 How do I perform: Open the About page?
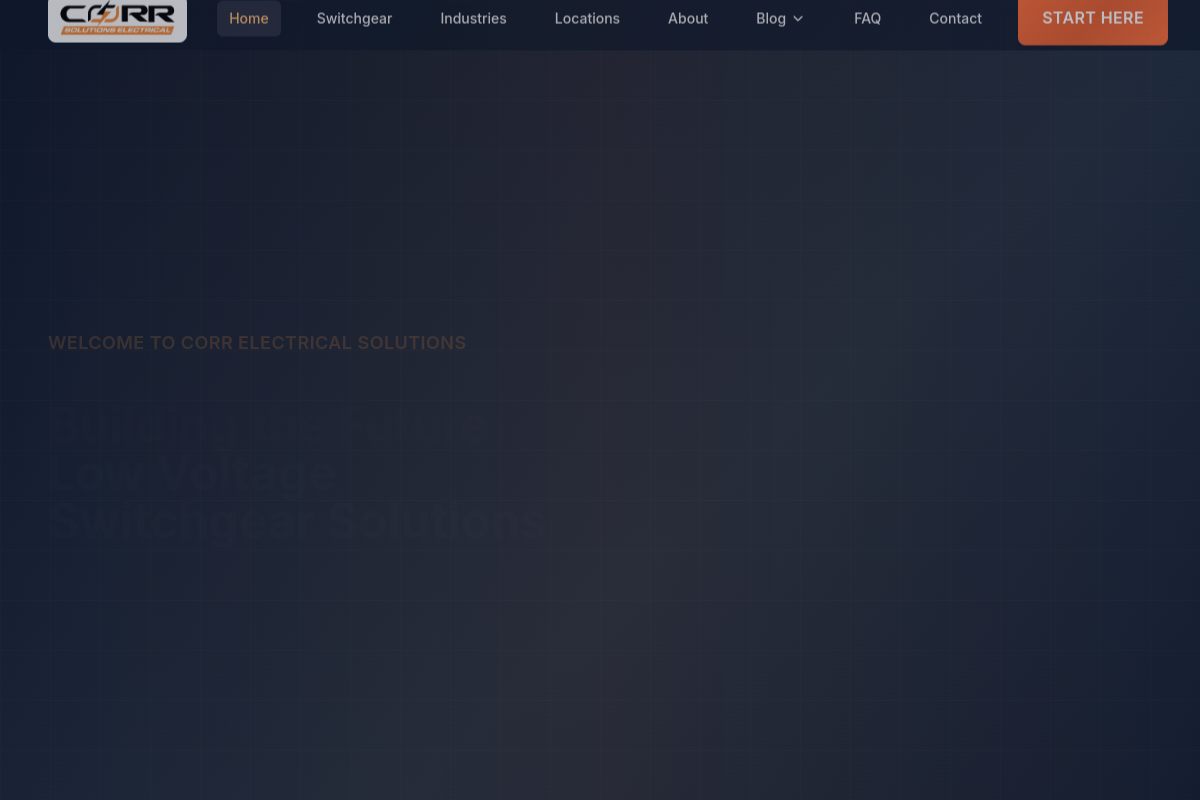pyautogui.click(x=688, y=18)
